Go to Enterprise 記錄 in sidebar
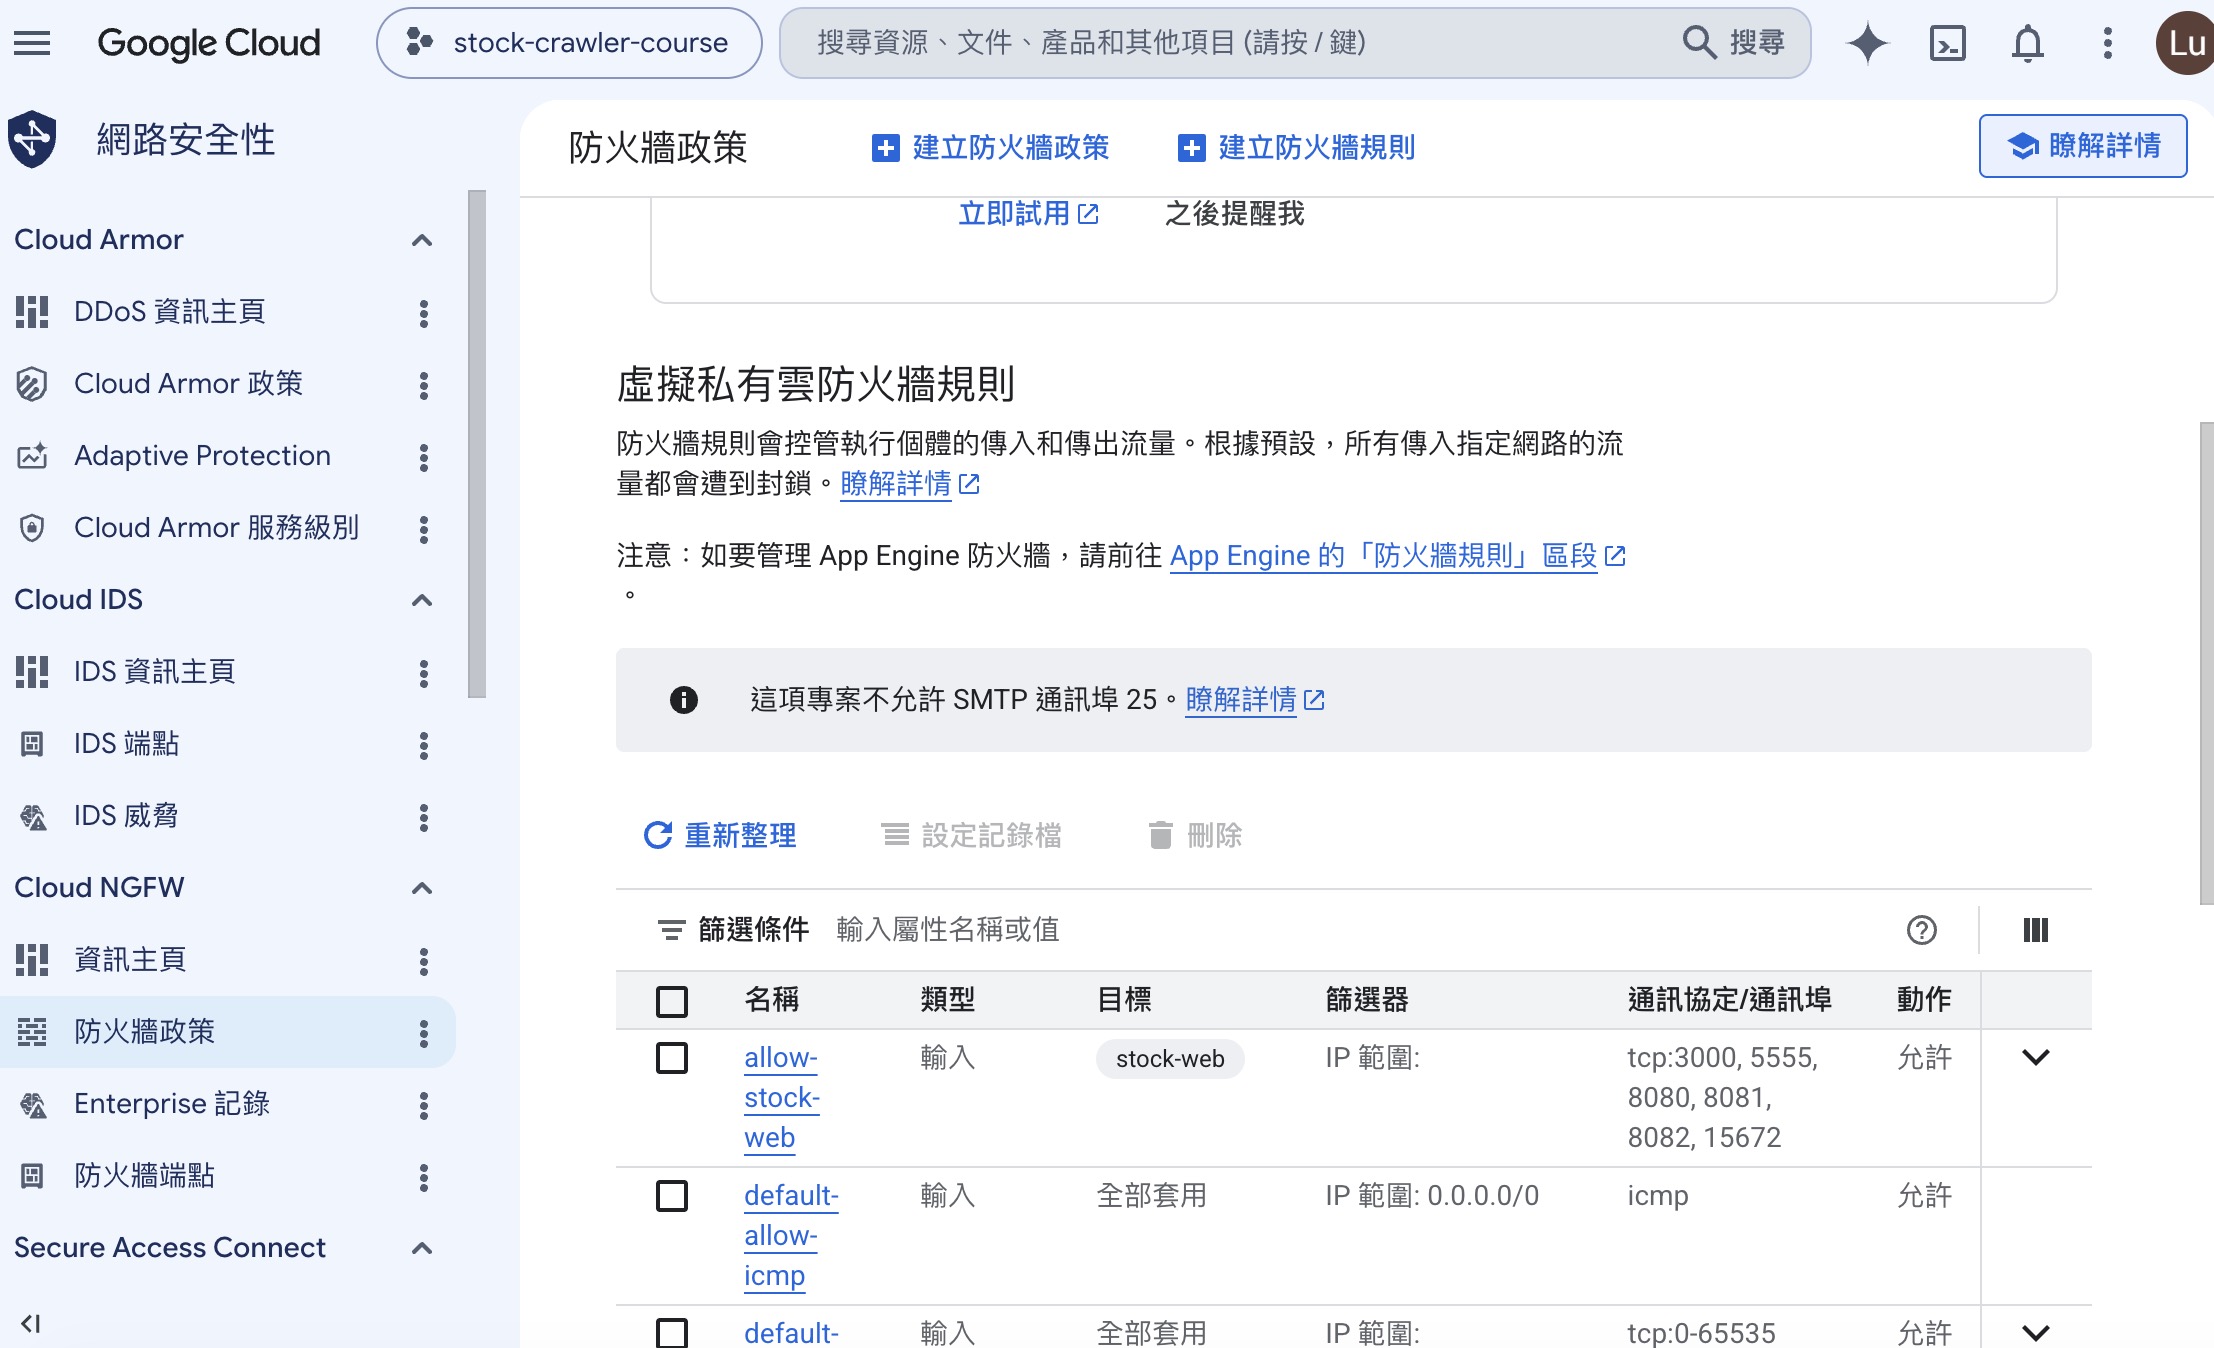Image resolution: width=2214 pixels, height=1348 pixels. [172, 1104]
